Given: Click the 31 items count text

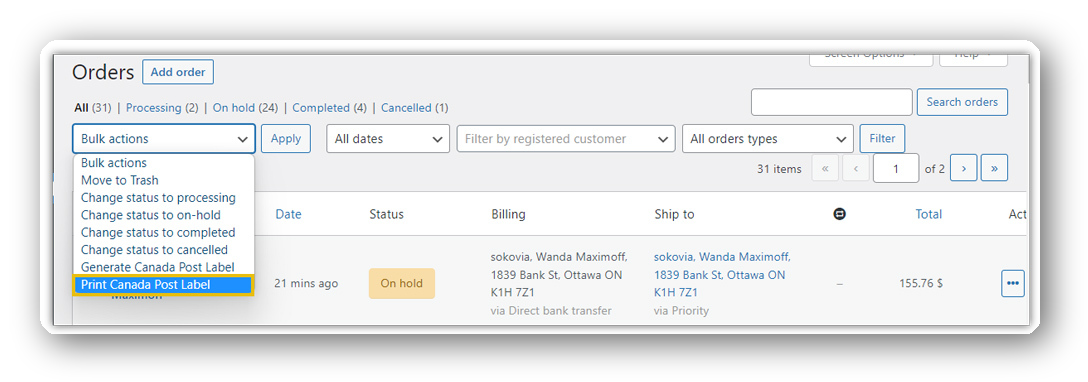Looking at the screenshot, I should coord(779,168).
